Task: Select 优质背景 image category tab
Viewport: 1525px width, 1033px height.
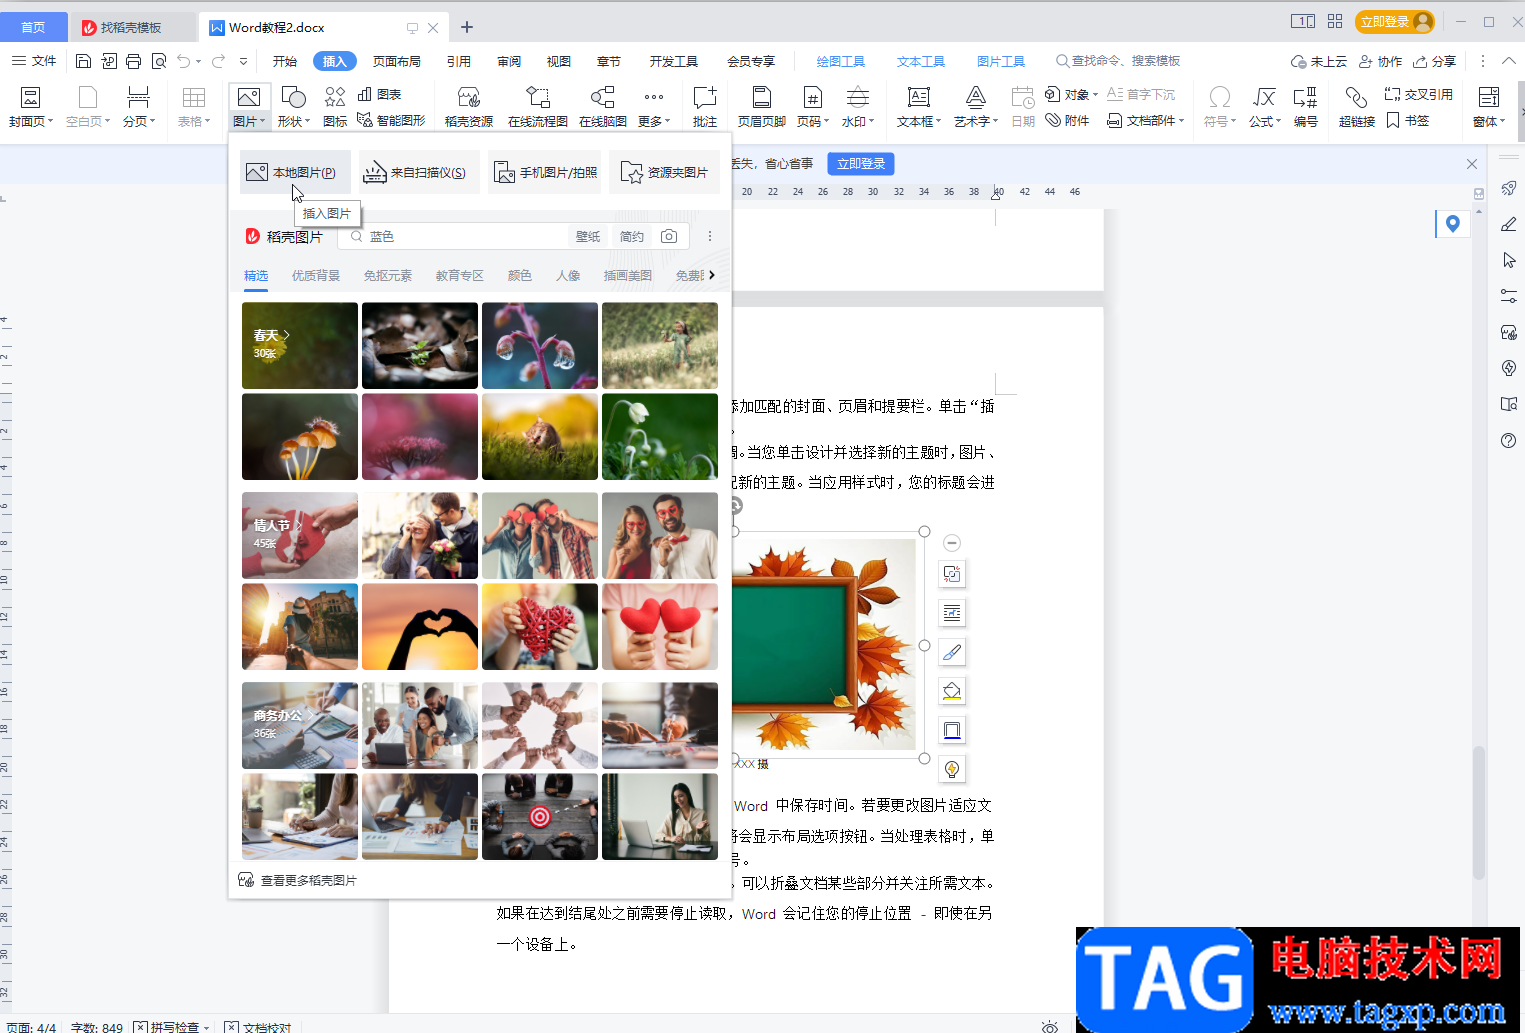Action: tap(316, 275)
